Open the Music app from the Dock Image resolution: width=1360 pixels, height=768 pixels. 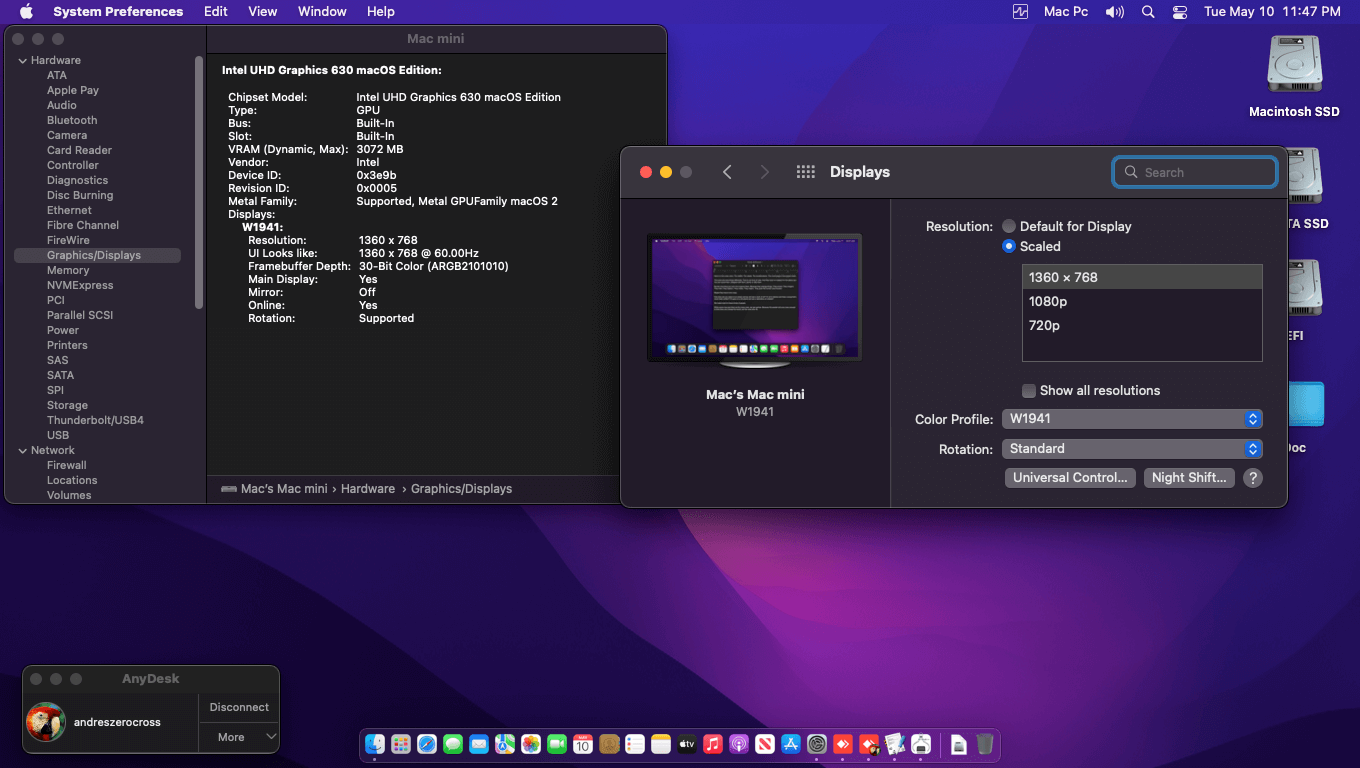713,744
